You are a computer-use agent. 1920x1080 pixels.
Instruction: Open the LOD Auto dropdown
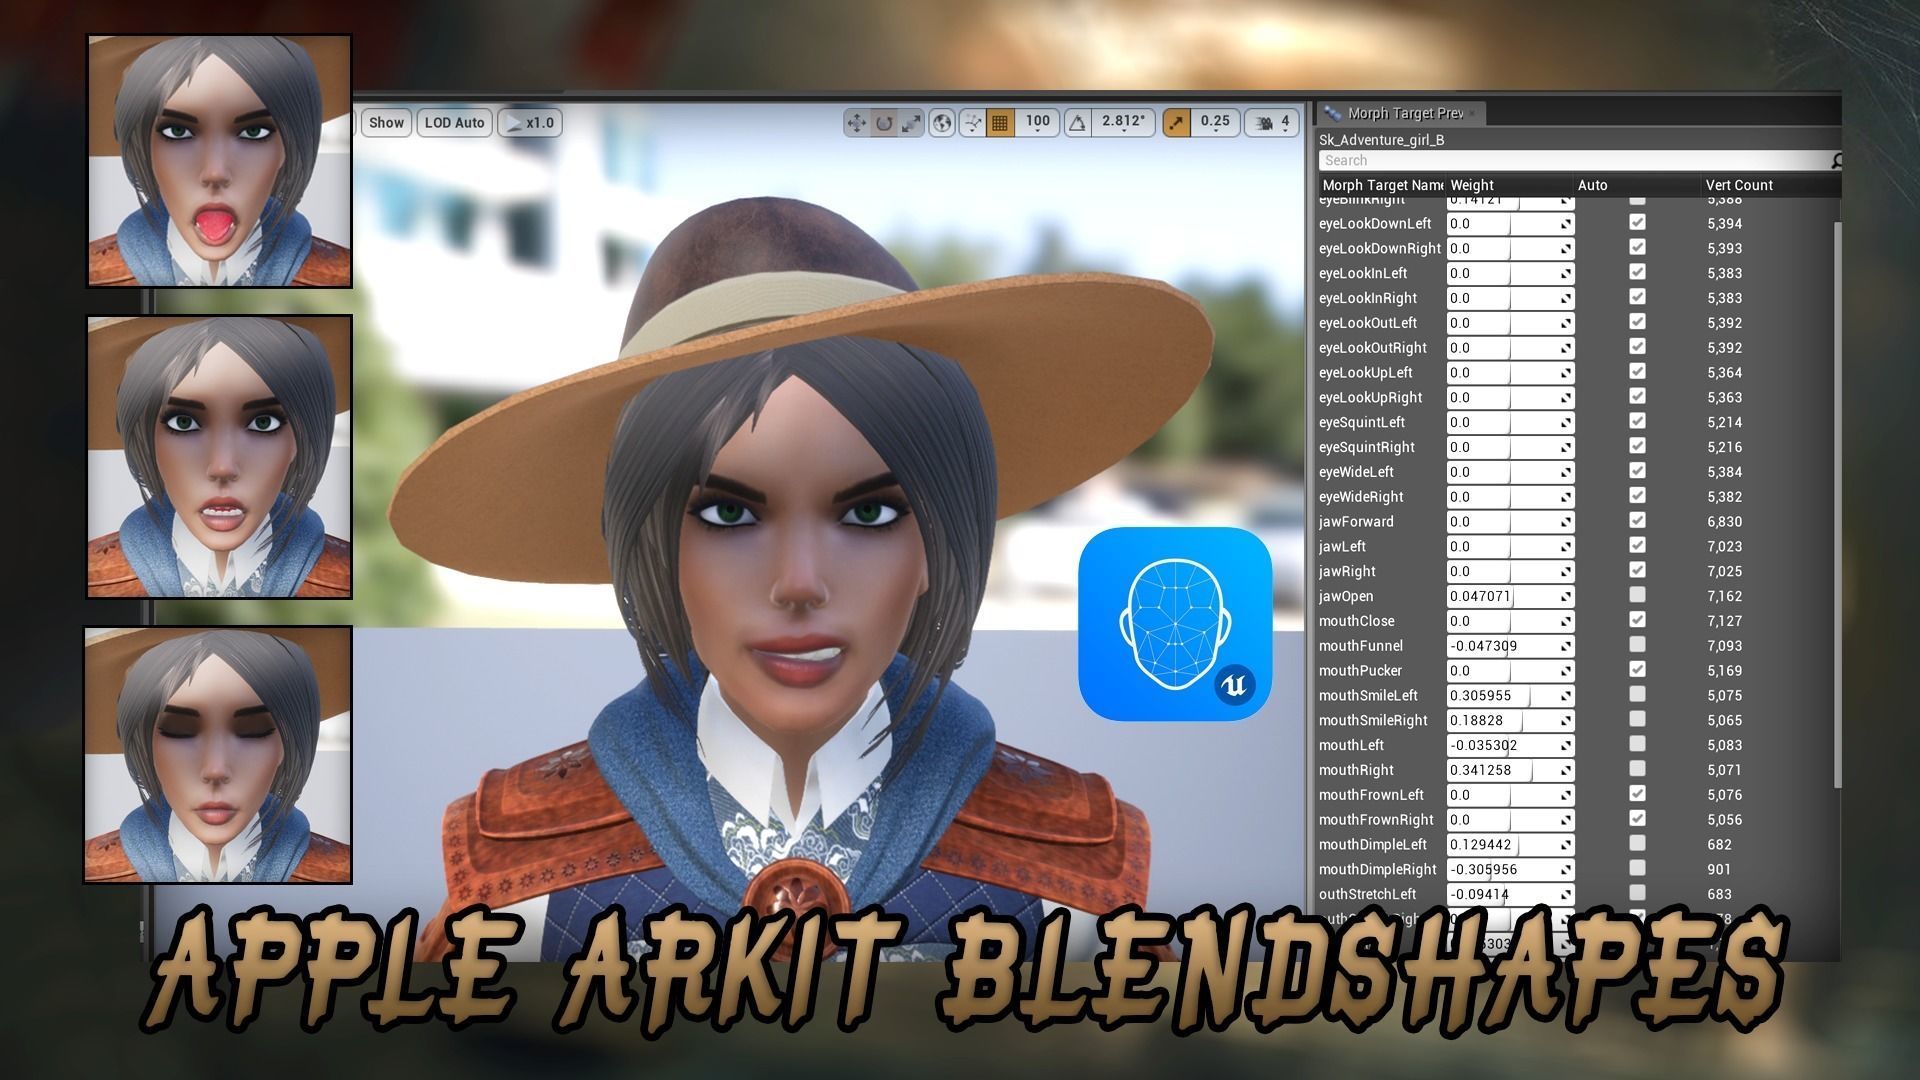point(453,122)
